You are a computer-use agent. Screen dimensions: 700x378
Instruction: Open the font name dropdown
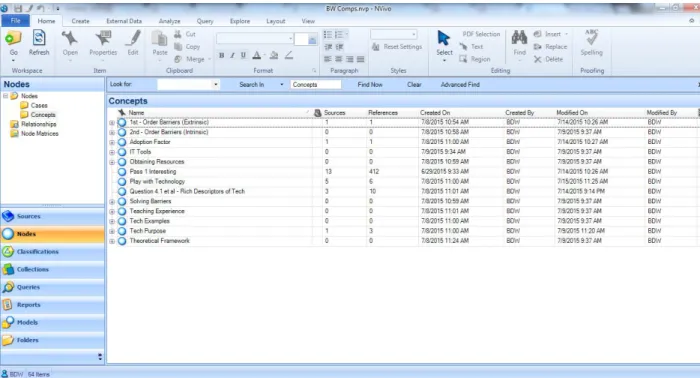click(x=290, y=39)
